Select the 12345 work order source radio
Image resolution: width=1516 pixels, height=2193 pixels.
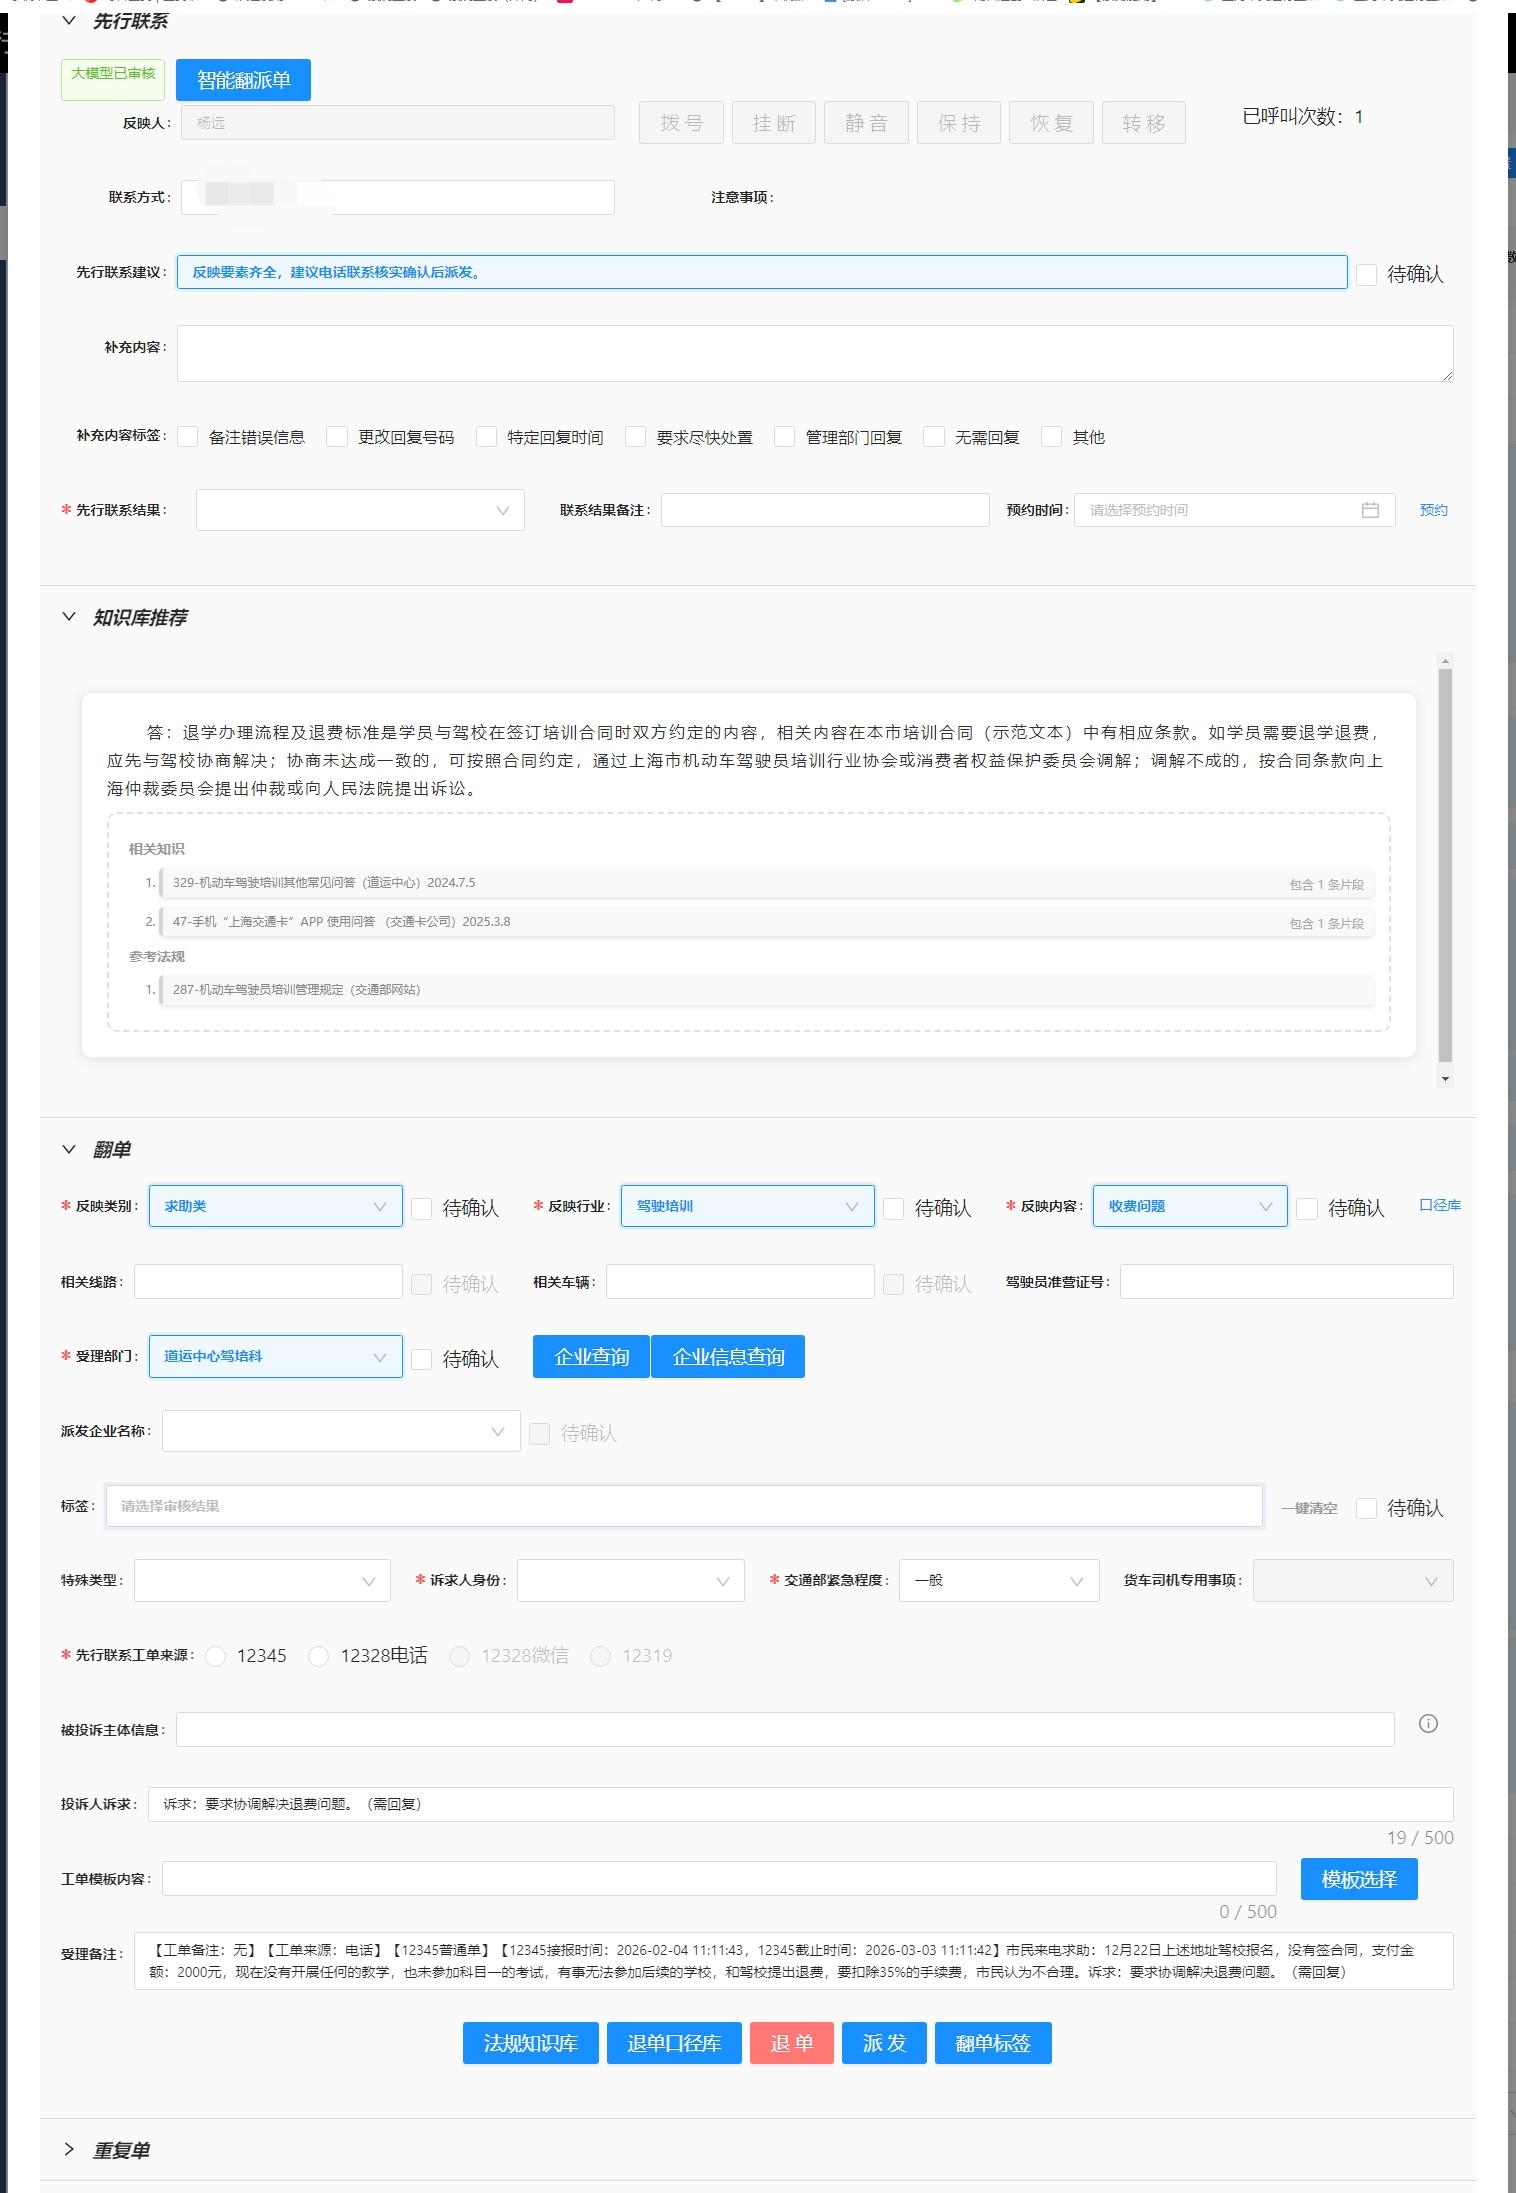tap(216, 1656)
